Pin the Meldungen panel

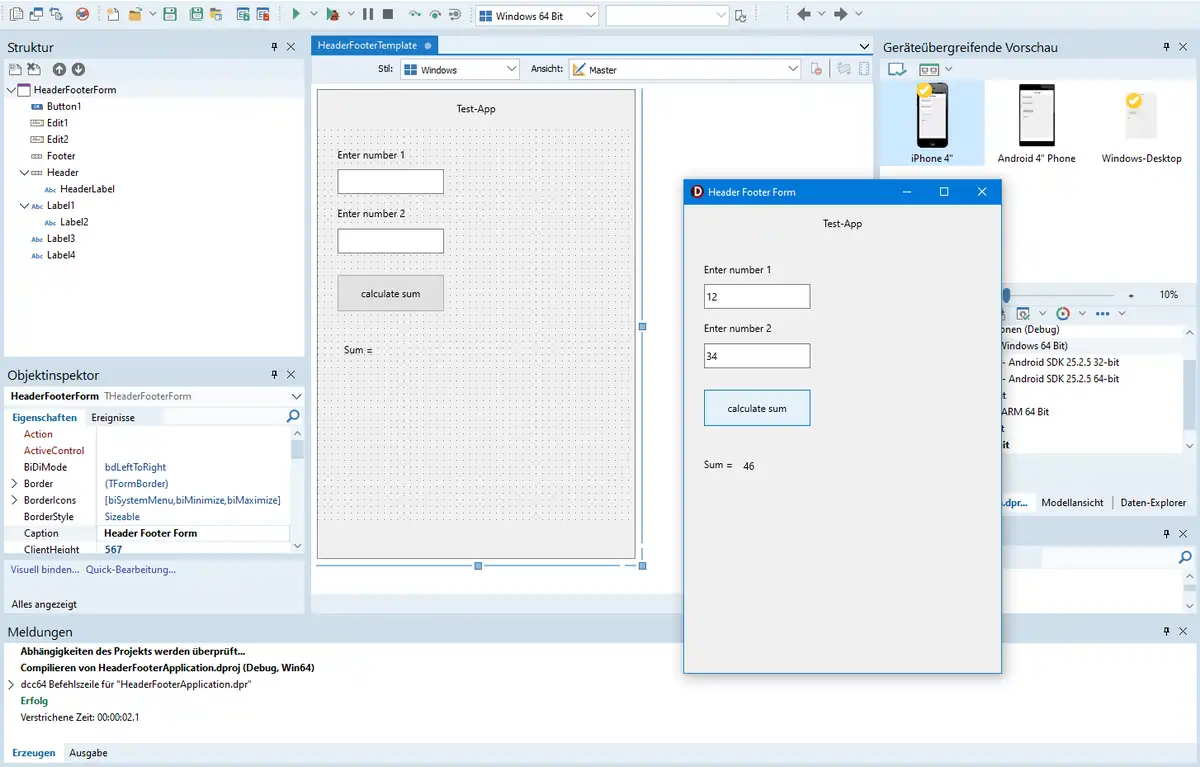coord(1167,632)
